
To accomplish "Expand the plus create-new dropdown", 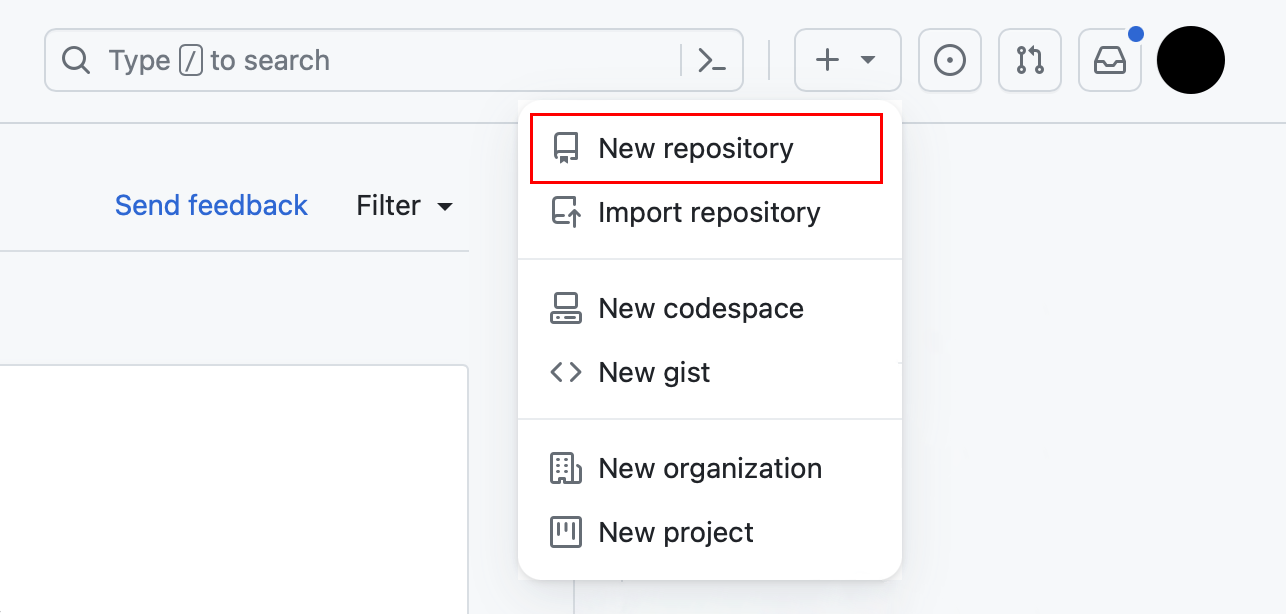I will (848, 60).
